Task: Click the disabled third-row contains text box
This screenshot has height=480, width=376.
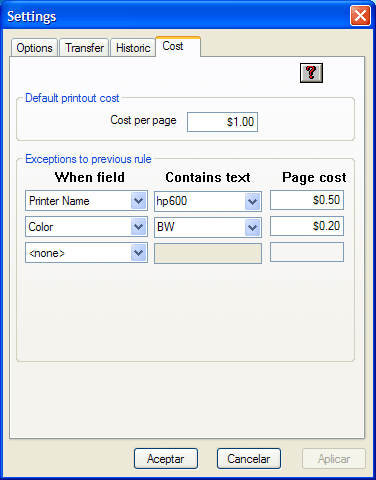Action: click(208, 253)
